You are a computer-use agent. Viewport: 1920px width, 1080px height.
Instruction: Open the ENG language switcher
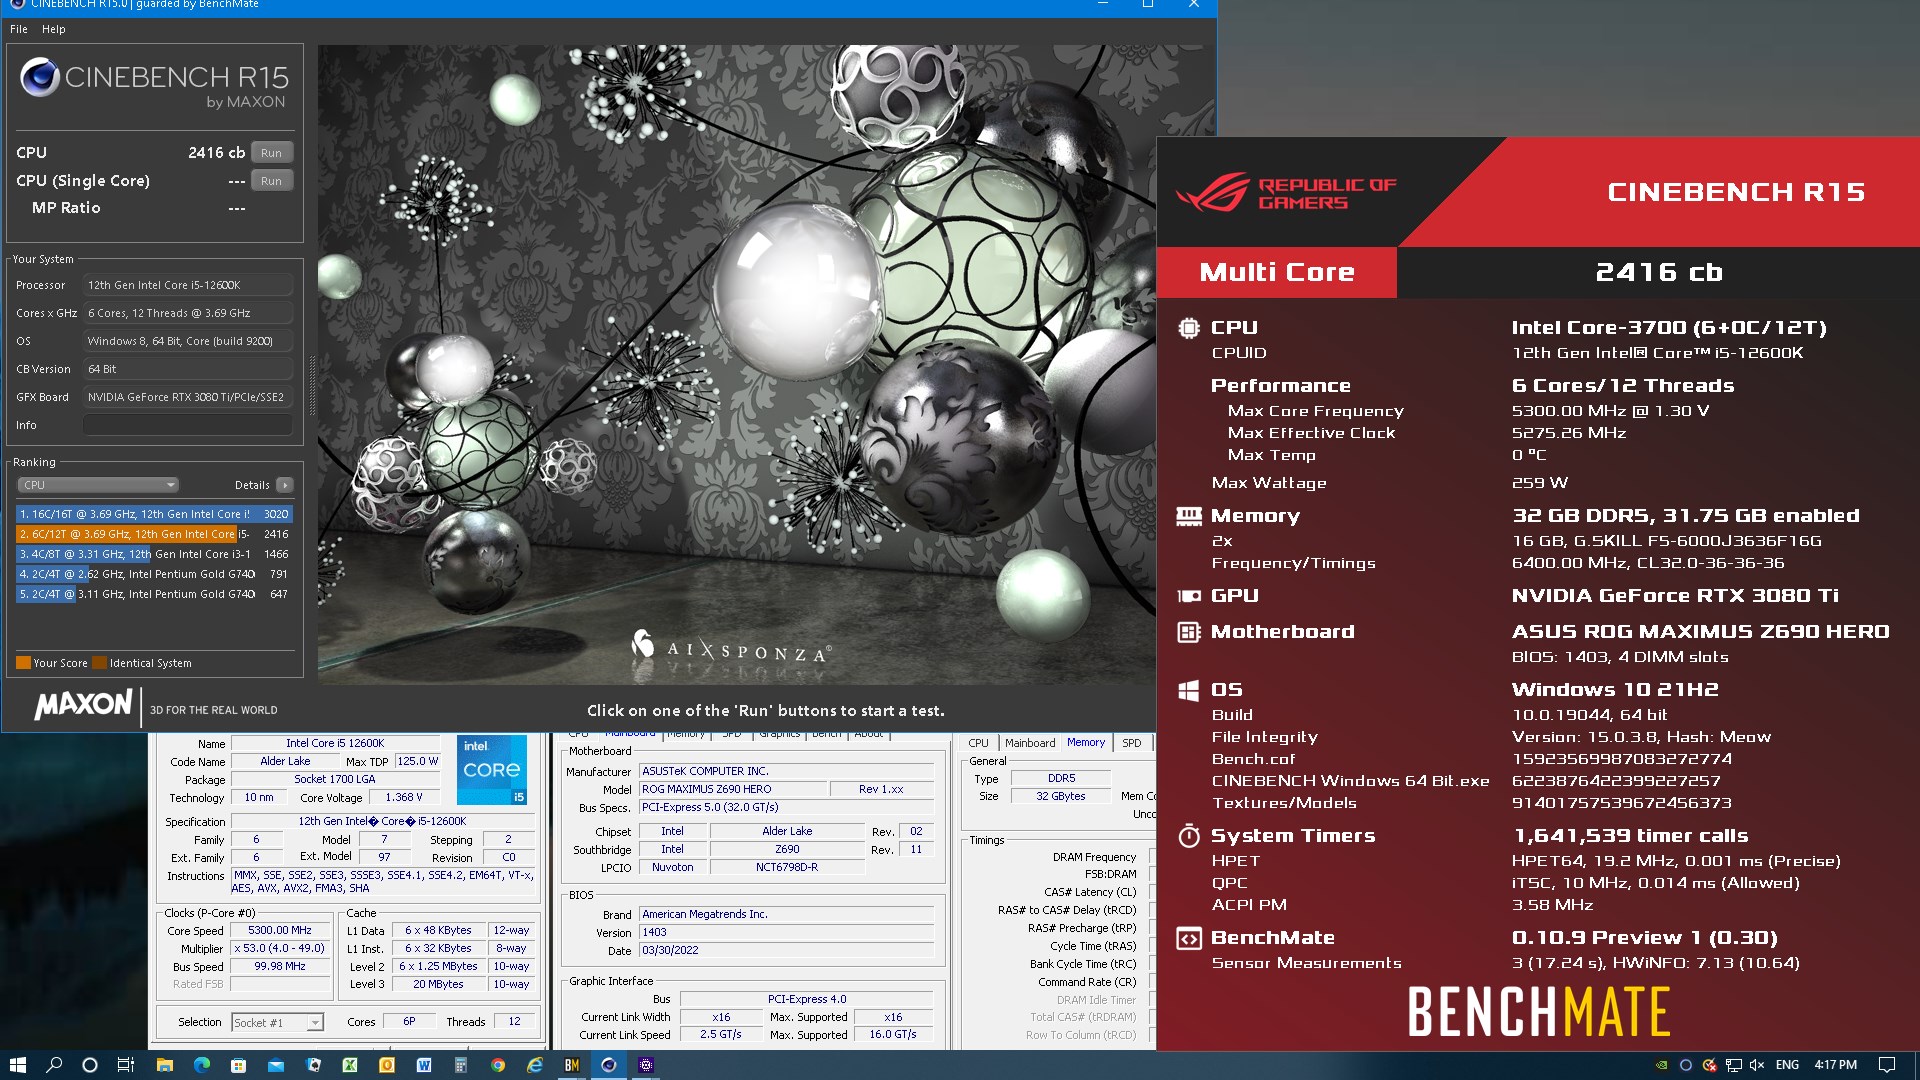(x=1788, y=1065)
